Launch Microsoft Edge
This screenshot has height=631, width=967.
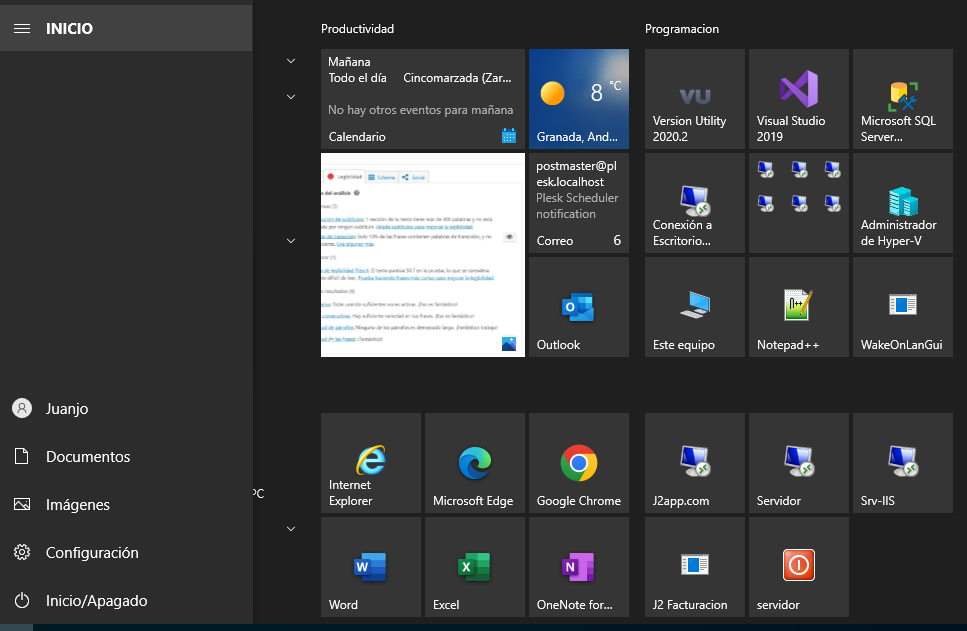(x=475, y=463)
